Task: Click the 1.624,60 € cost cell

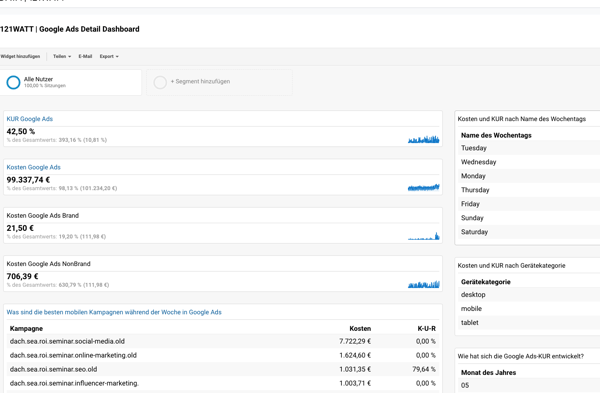Action: tap(355, 355)
